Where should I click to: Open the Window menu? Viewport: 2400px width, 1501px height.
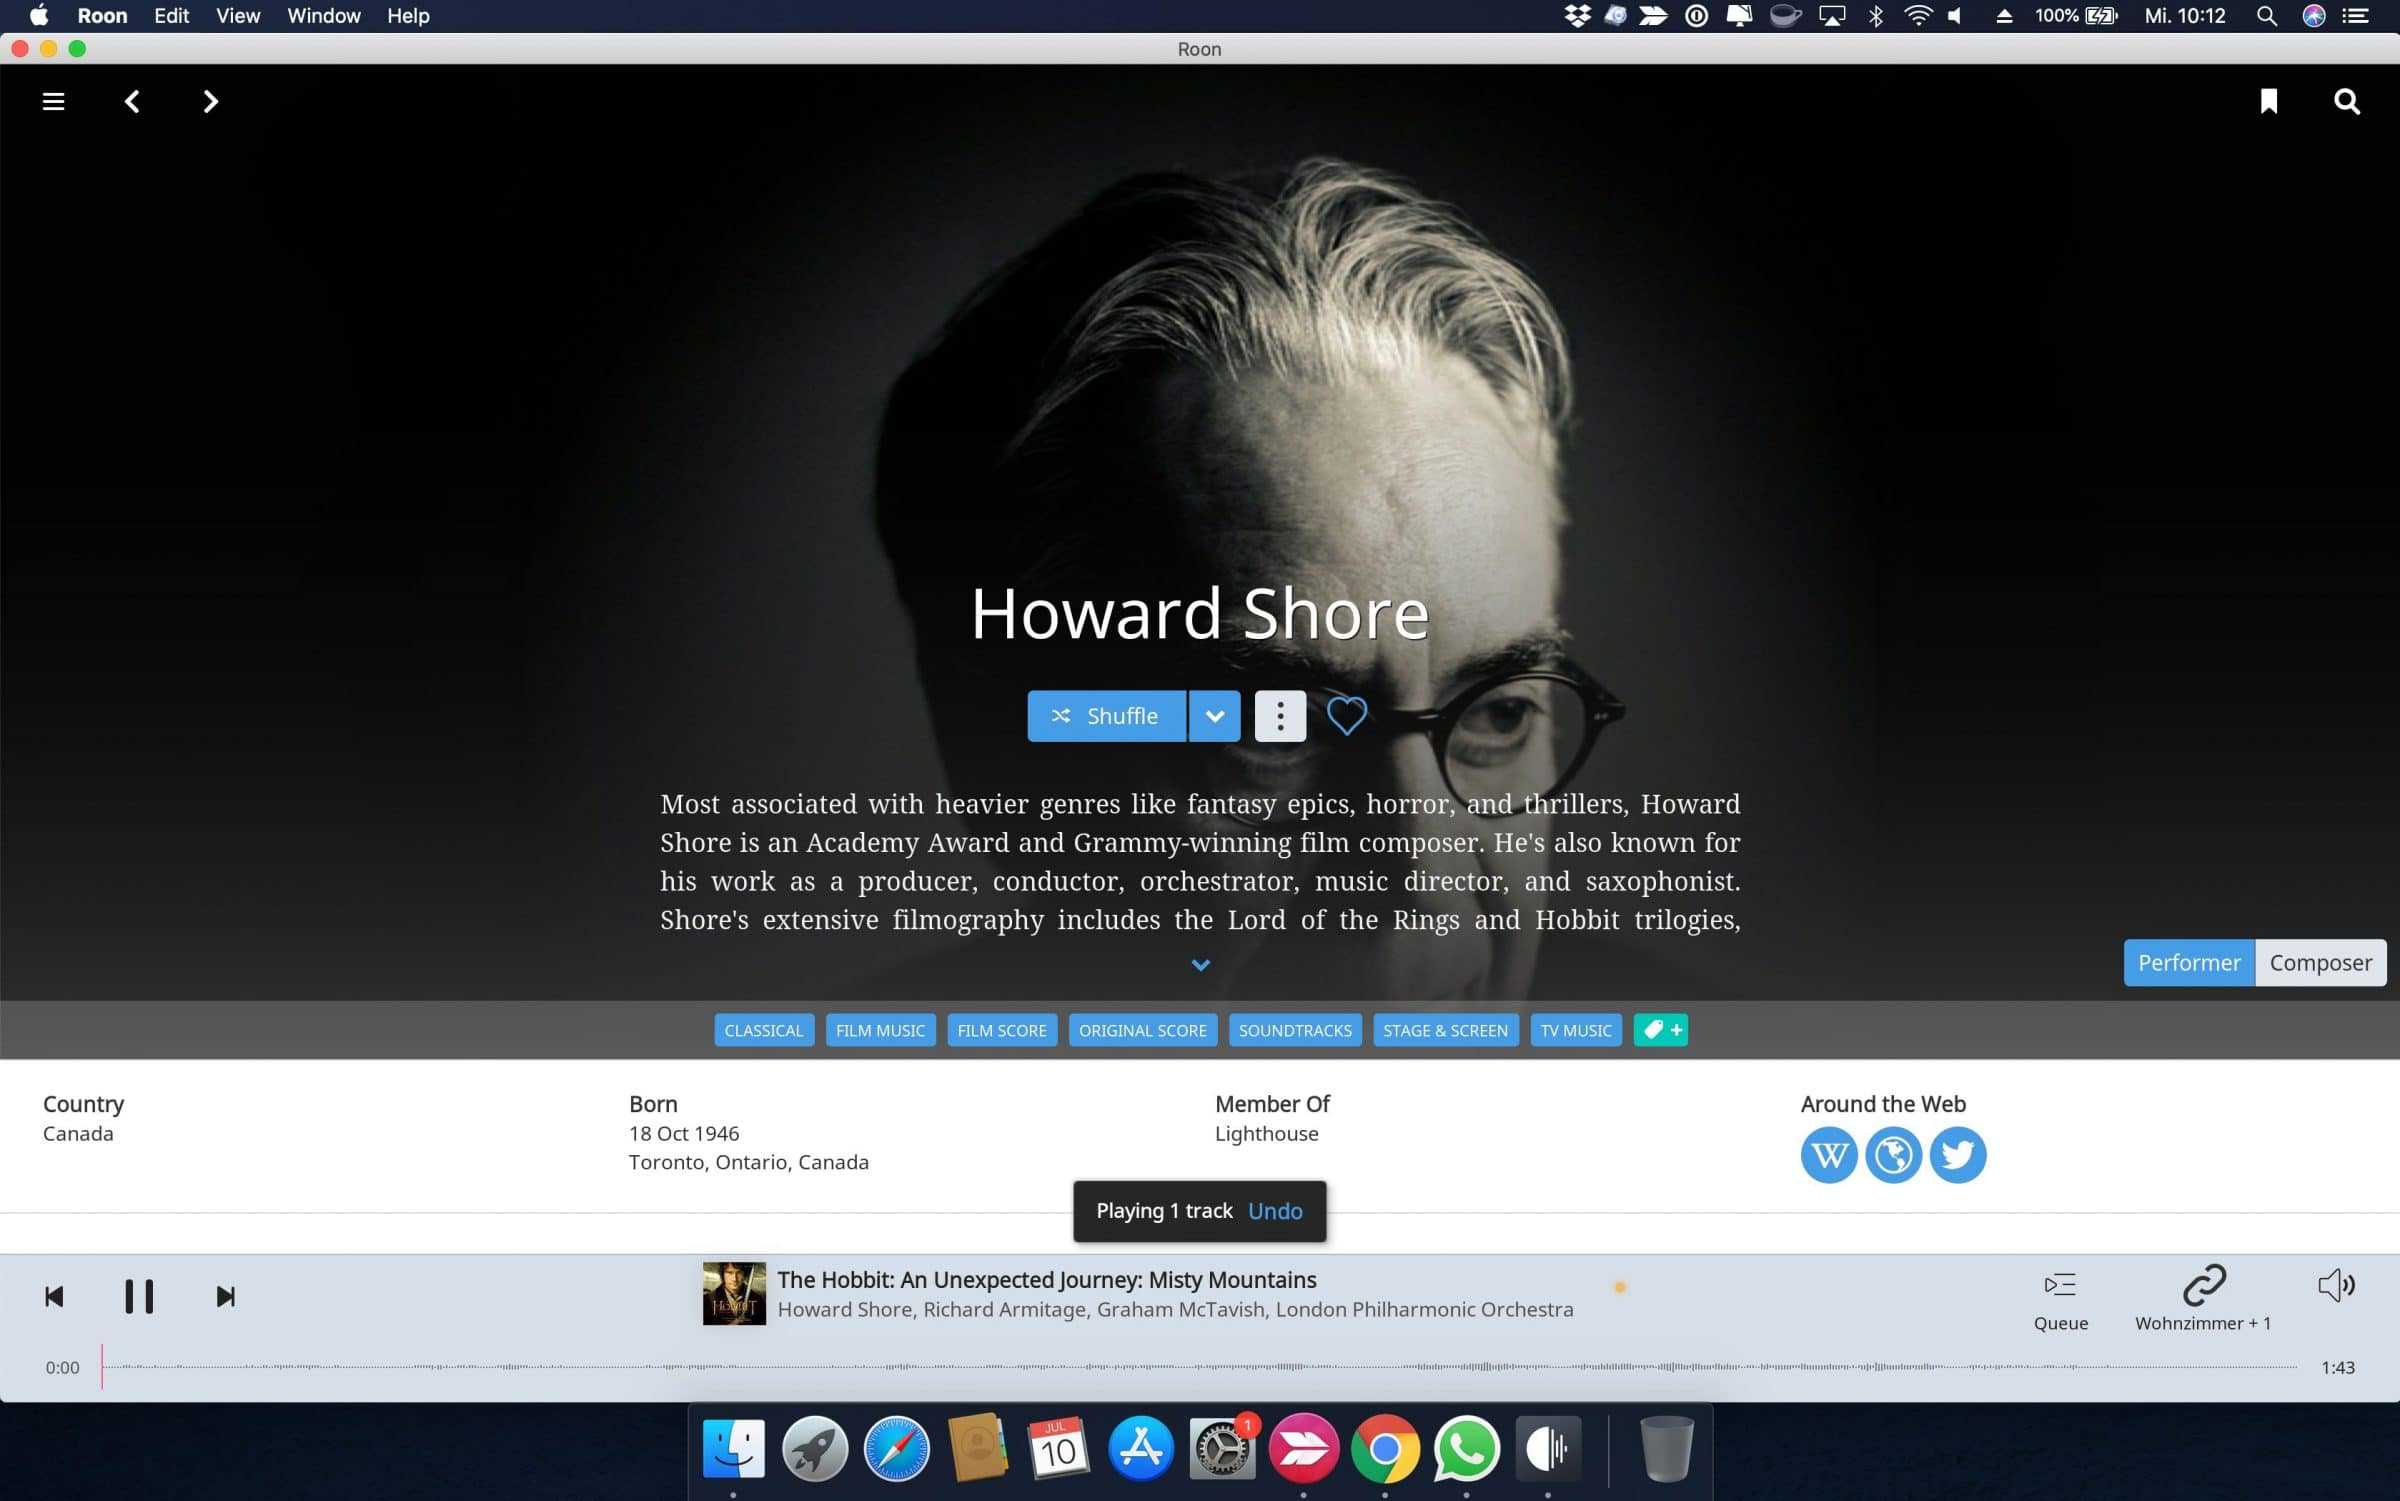pos(324,16)
